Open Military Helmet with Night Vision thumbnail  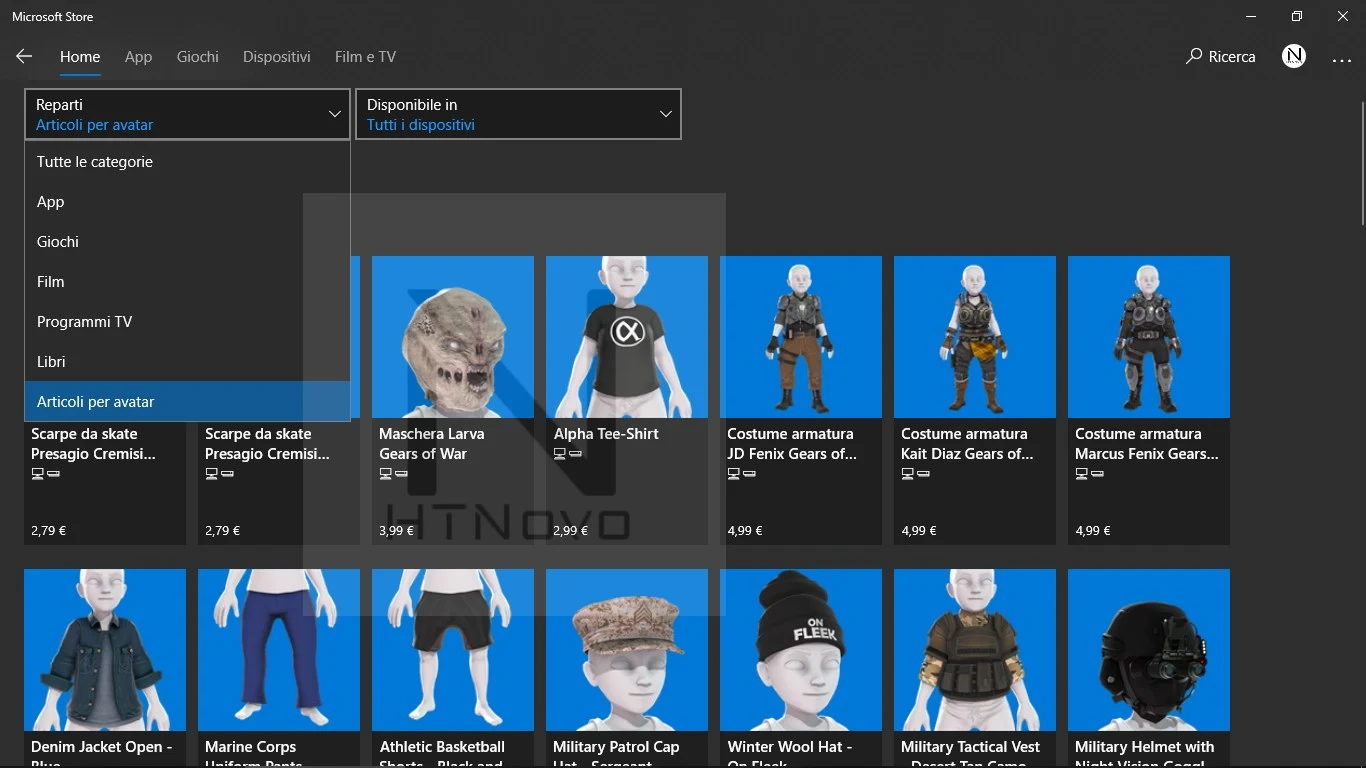tap(1149, 650)
